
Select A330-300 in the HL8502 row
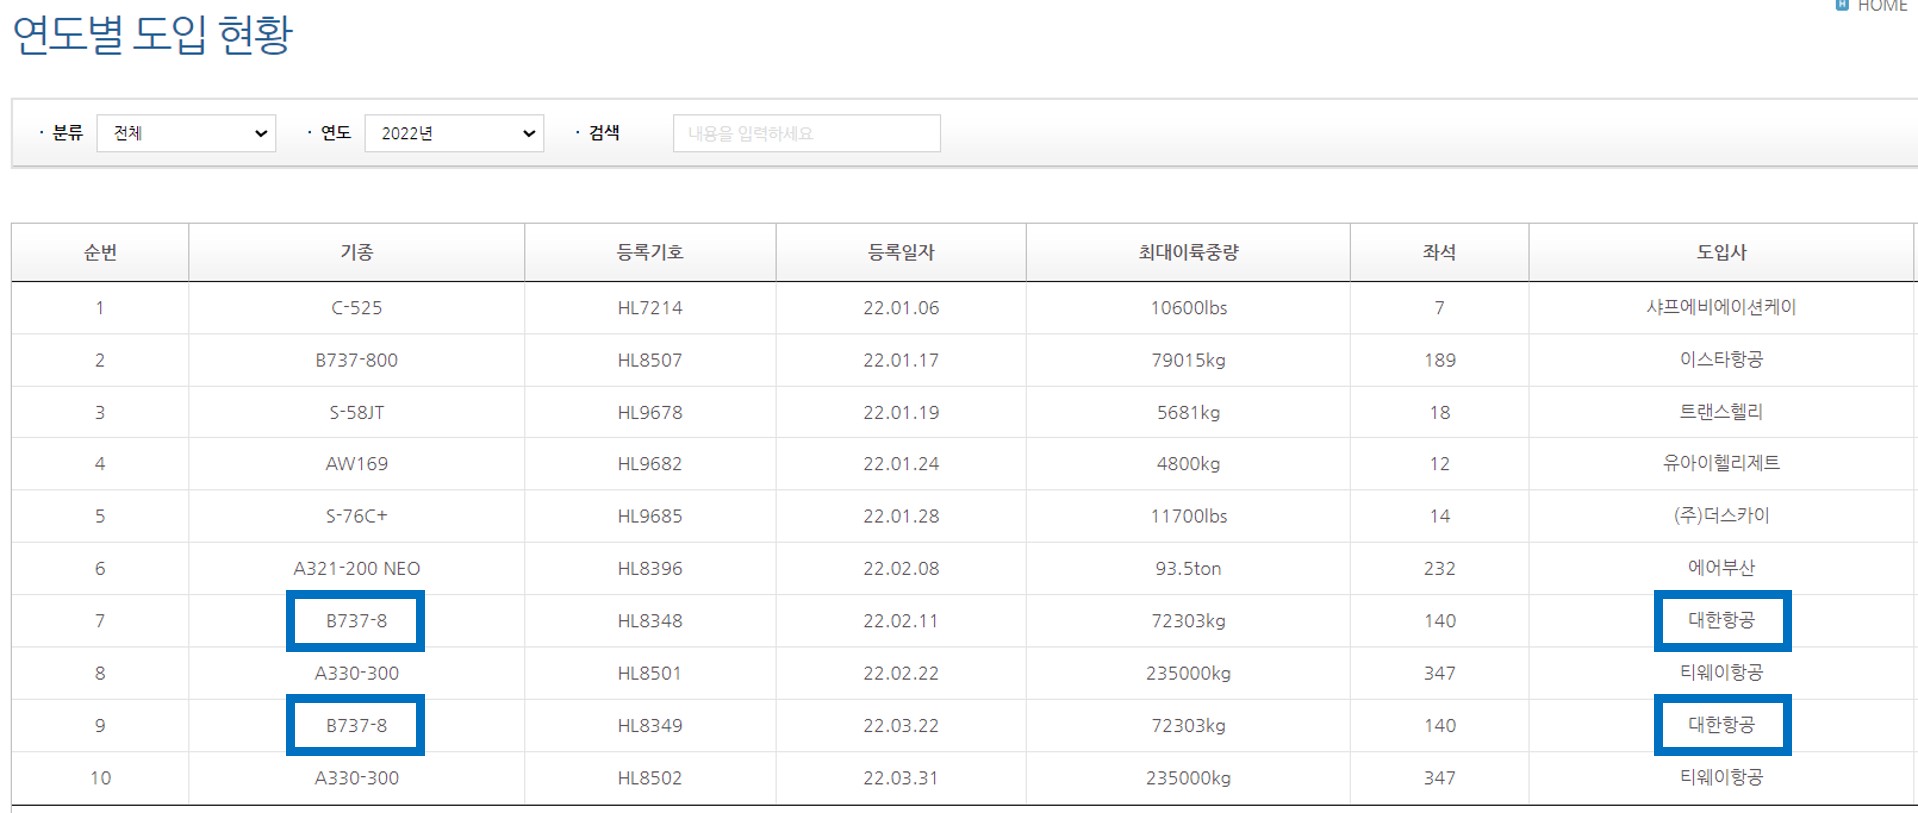(x=356, y=777)
